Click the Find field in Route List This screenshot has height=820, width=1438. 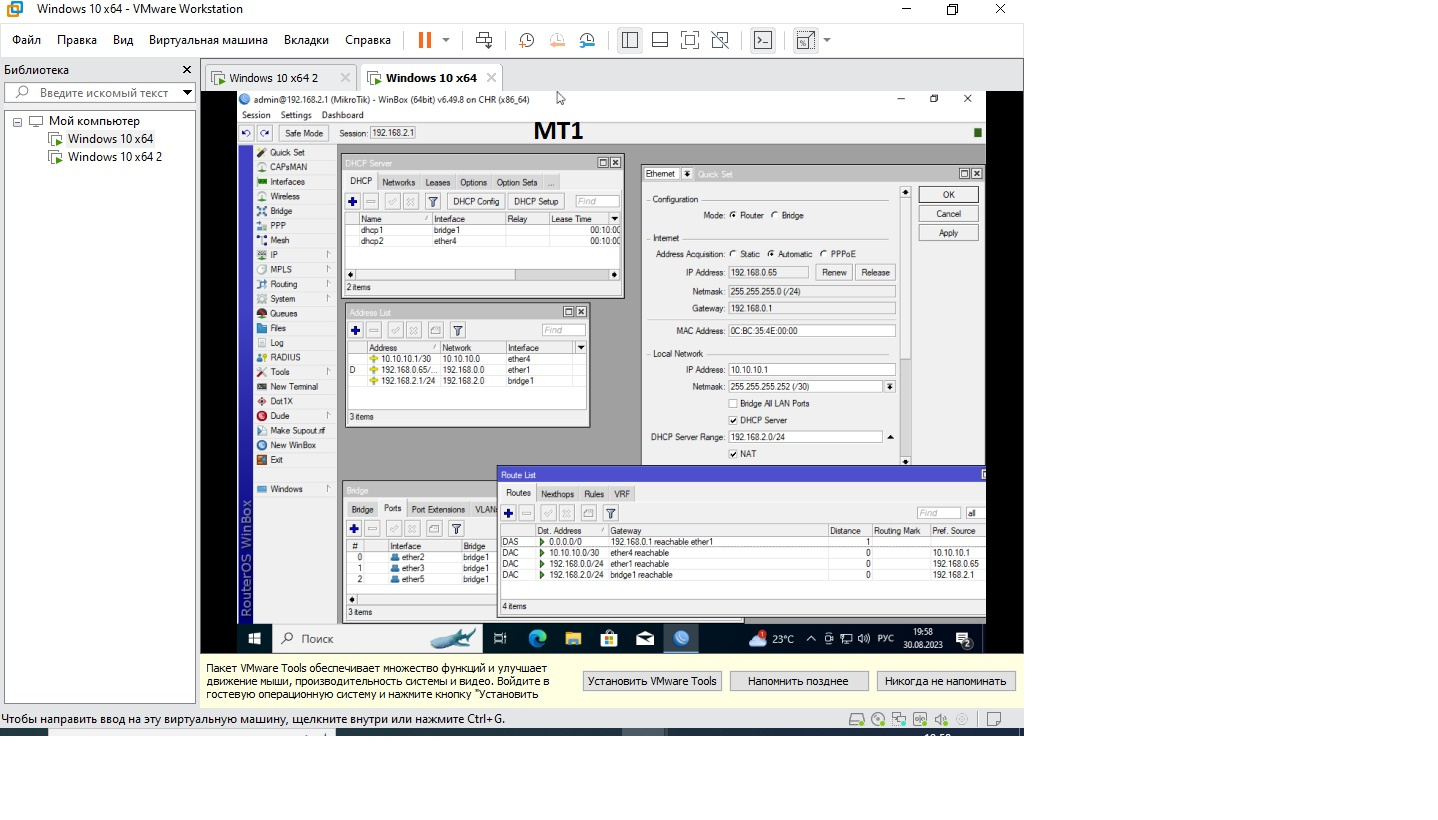pos(939,513)
